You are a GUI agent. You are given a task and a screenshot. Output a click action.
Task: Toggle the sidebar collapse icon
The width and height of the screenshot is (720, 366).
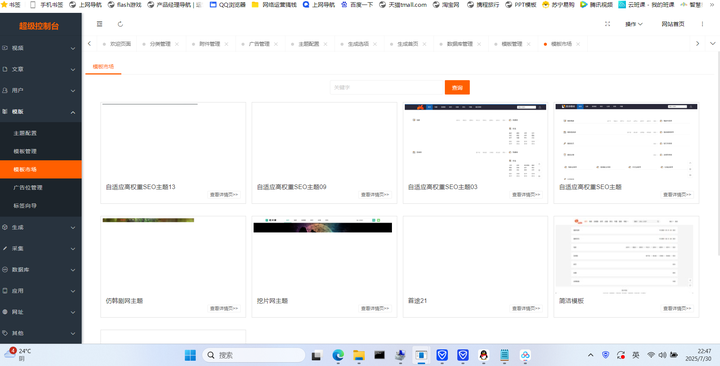[x=100, y=24]
